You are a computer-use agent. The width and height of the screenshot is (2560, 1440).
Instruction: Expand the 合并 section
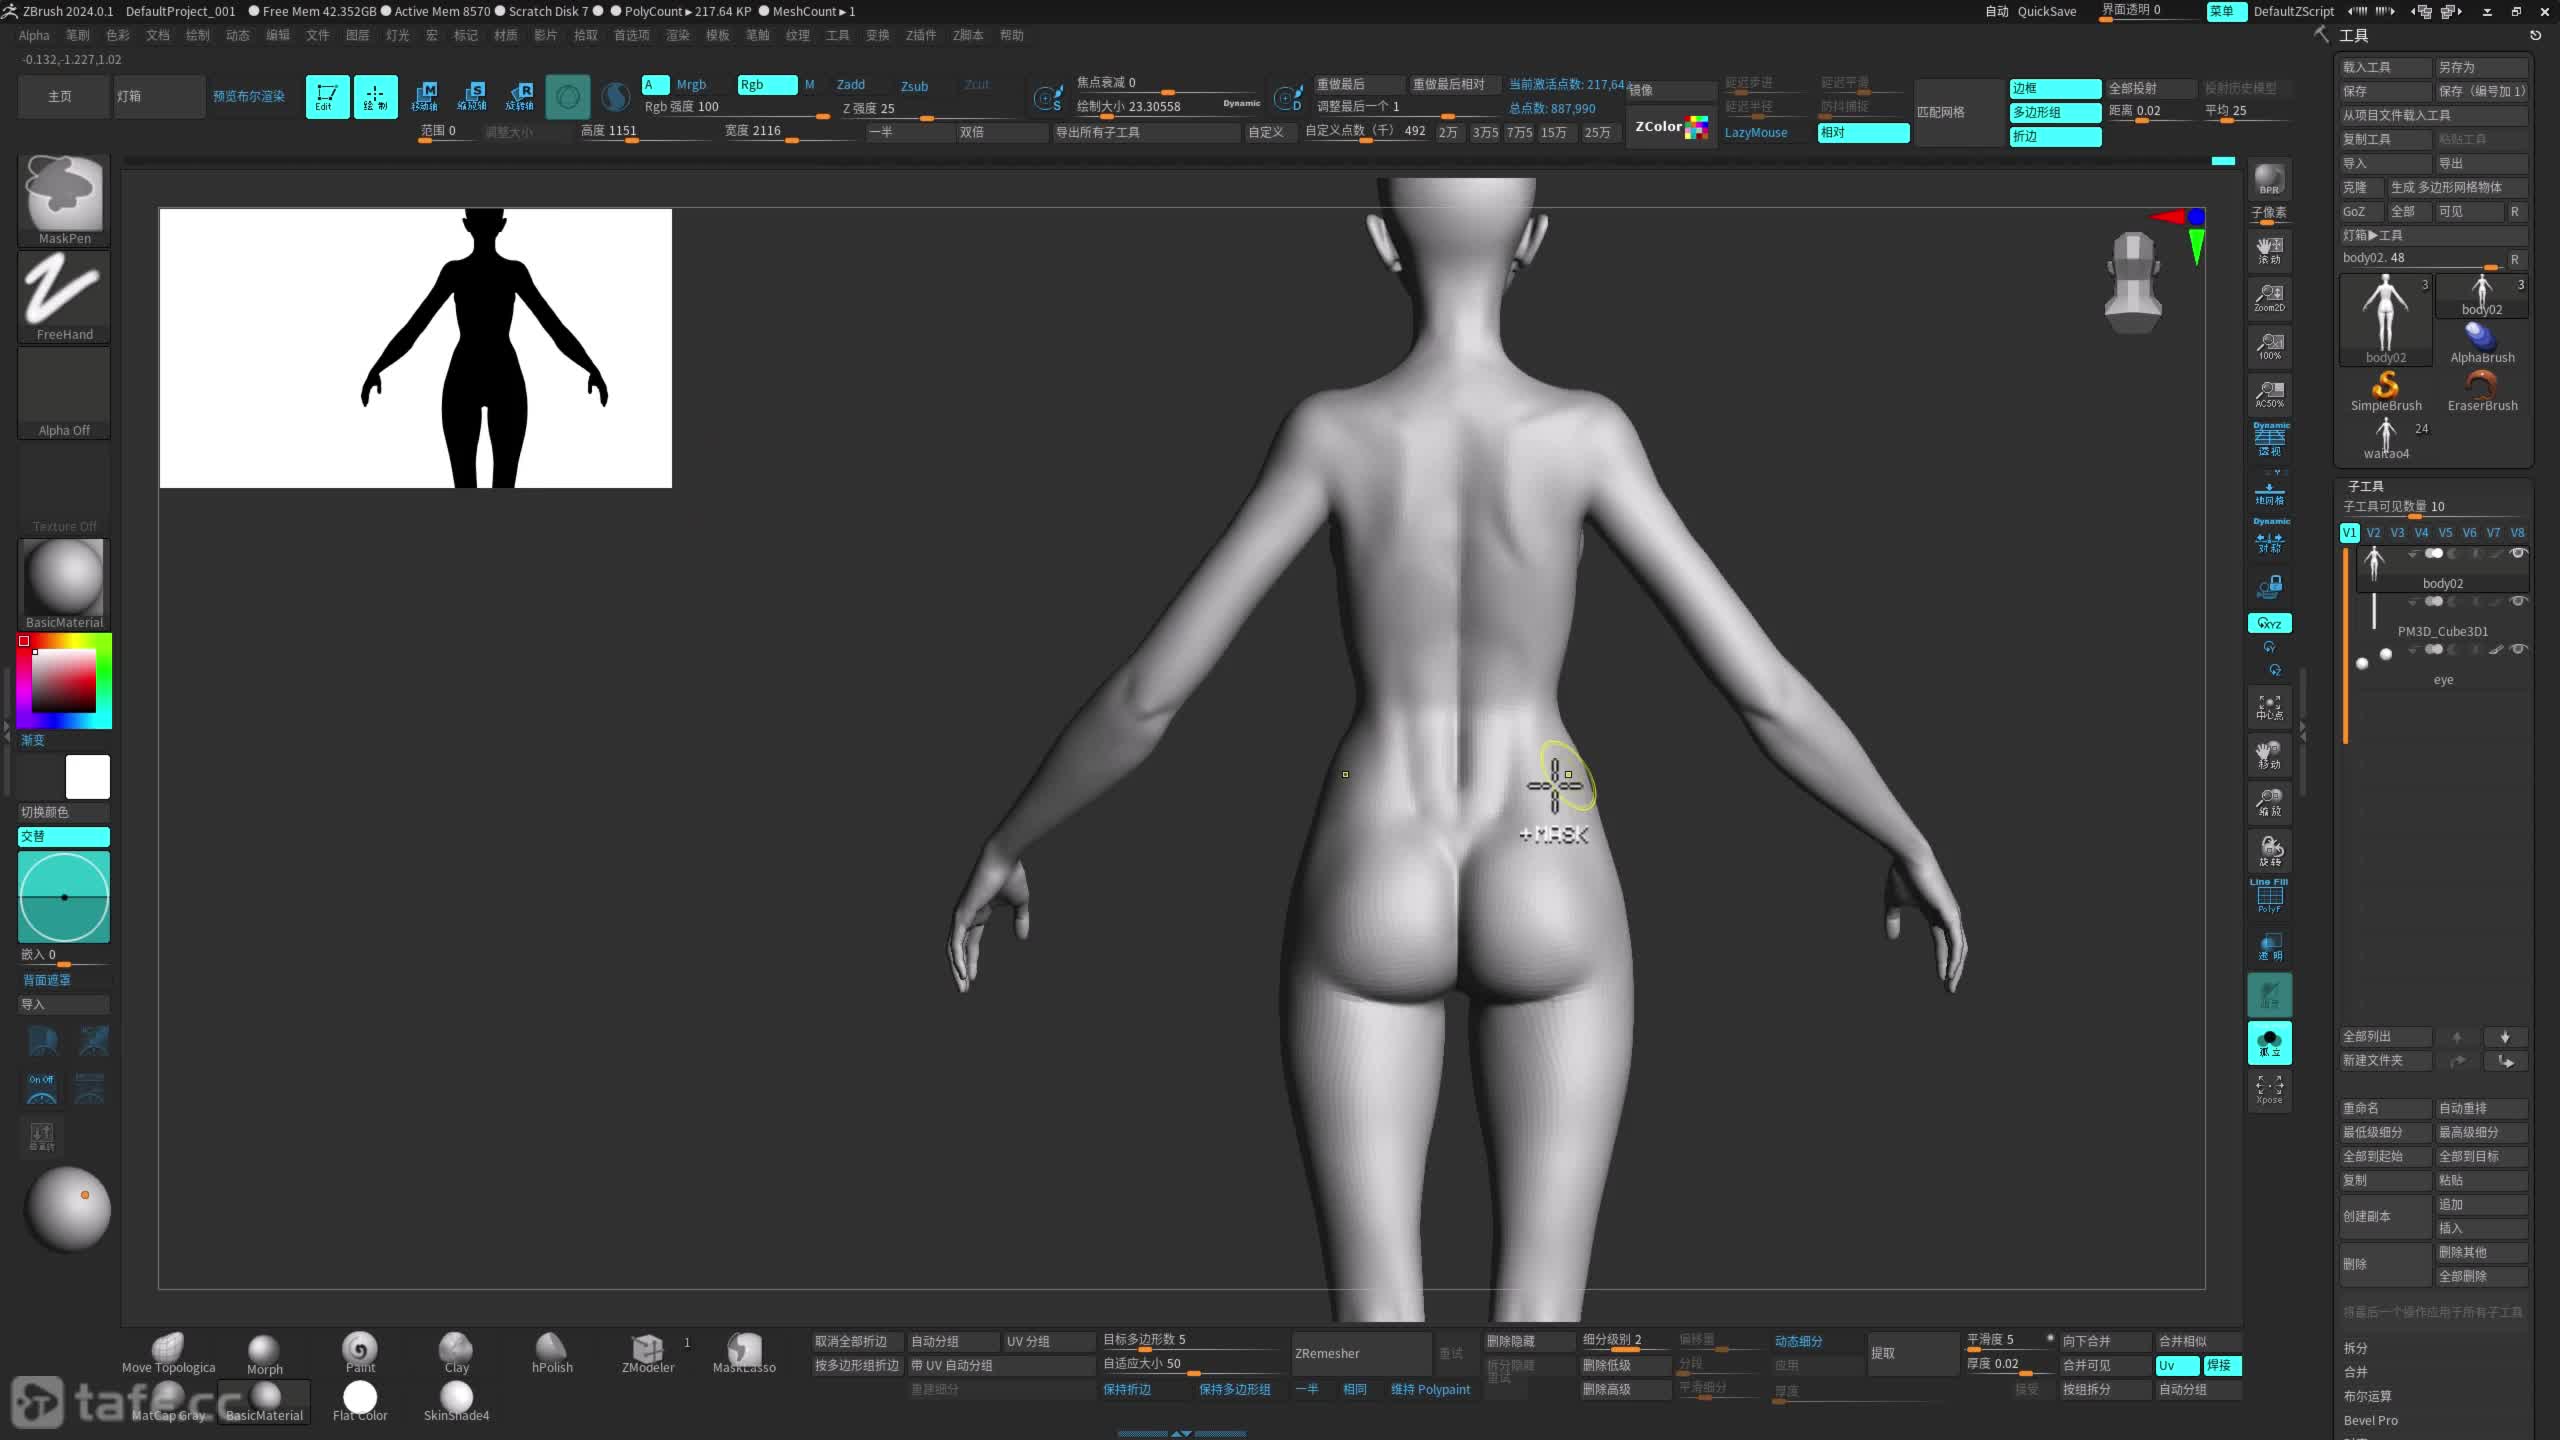(2355, 1372)
